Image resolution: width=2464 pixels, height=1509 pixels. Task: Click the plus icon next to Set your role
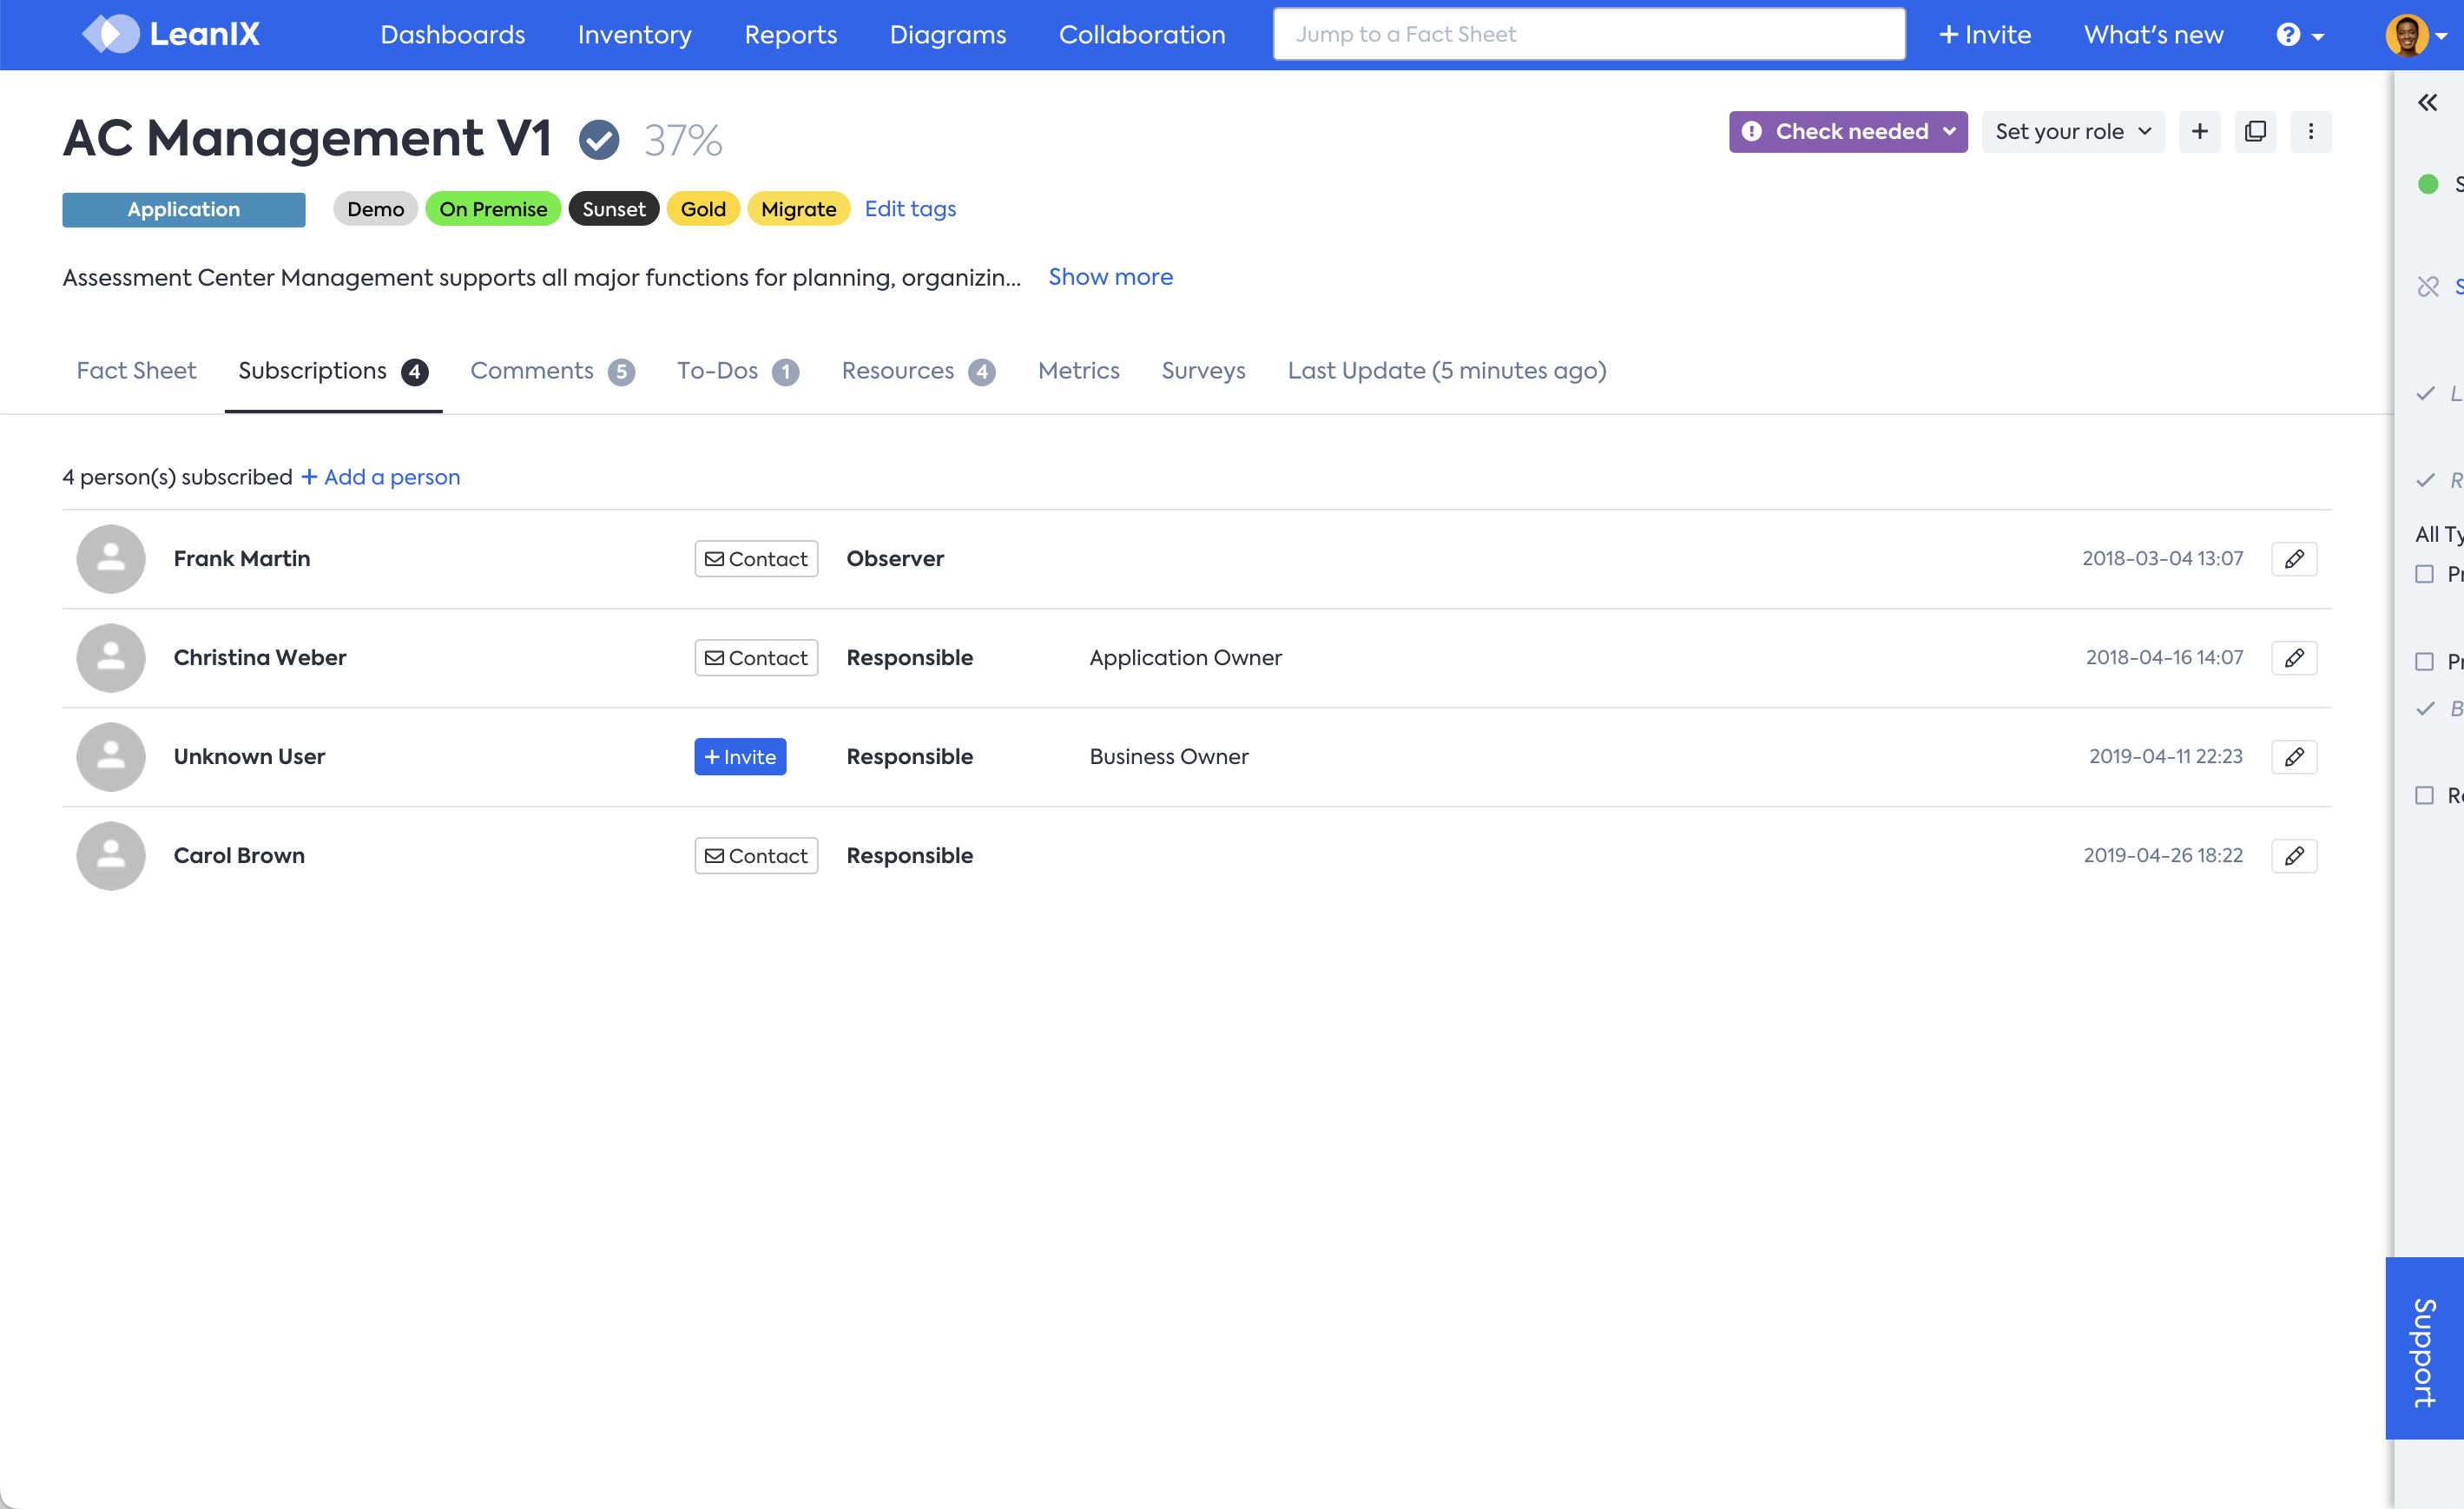pyautogui.click(x=2199, y=132)
